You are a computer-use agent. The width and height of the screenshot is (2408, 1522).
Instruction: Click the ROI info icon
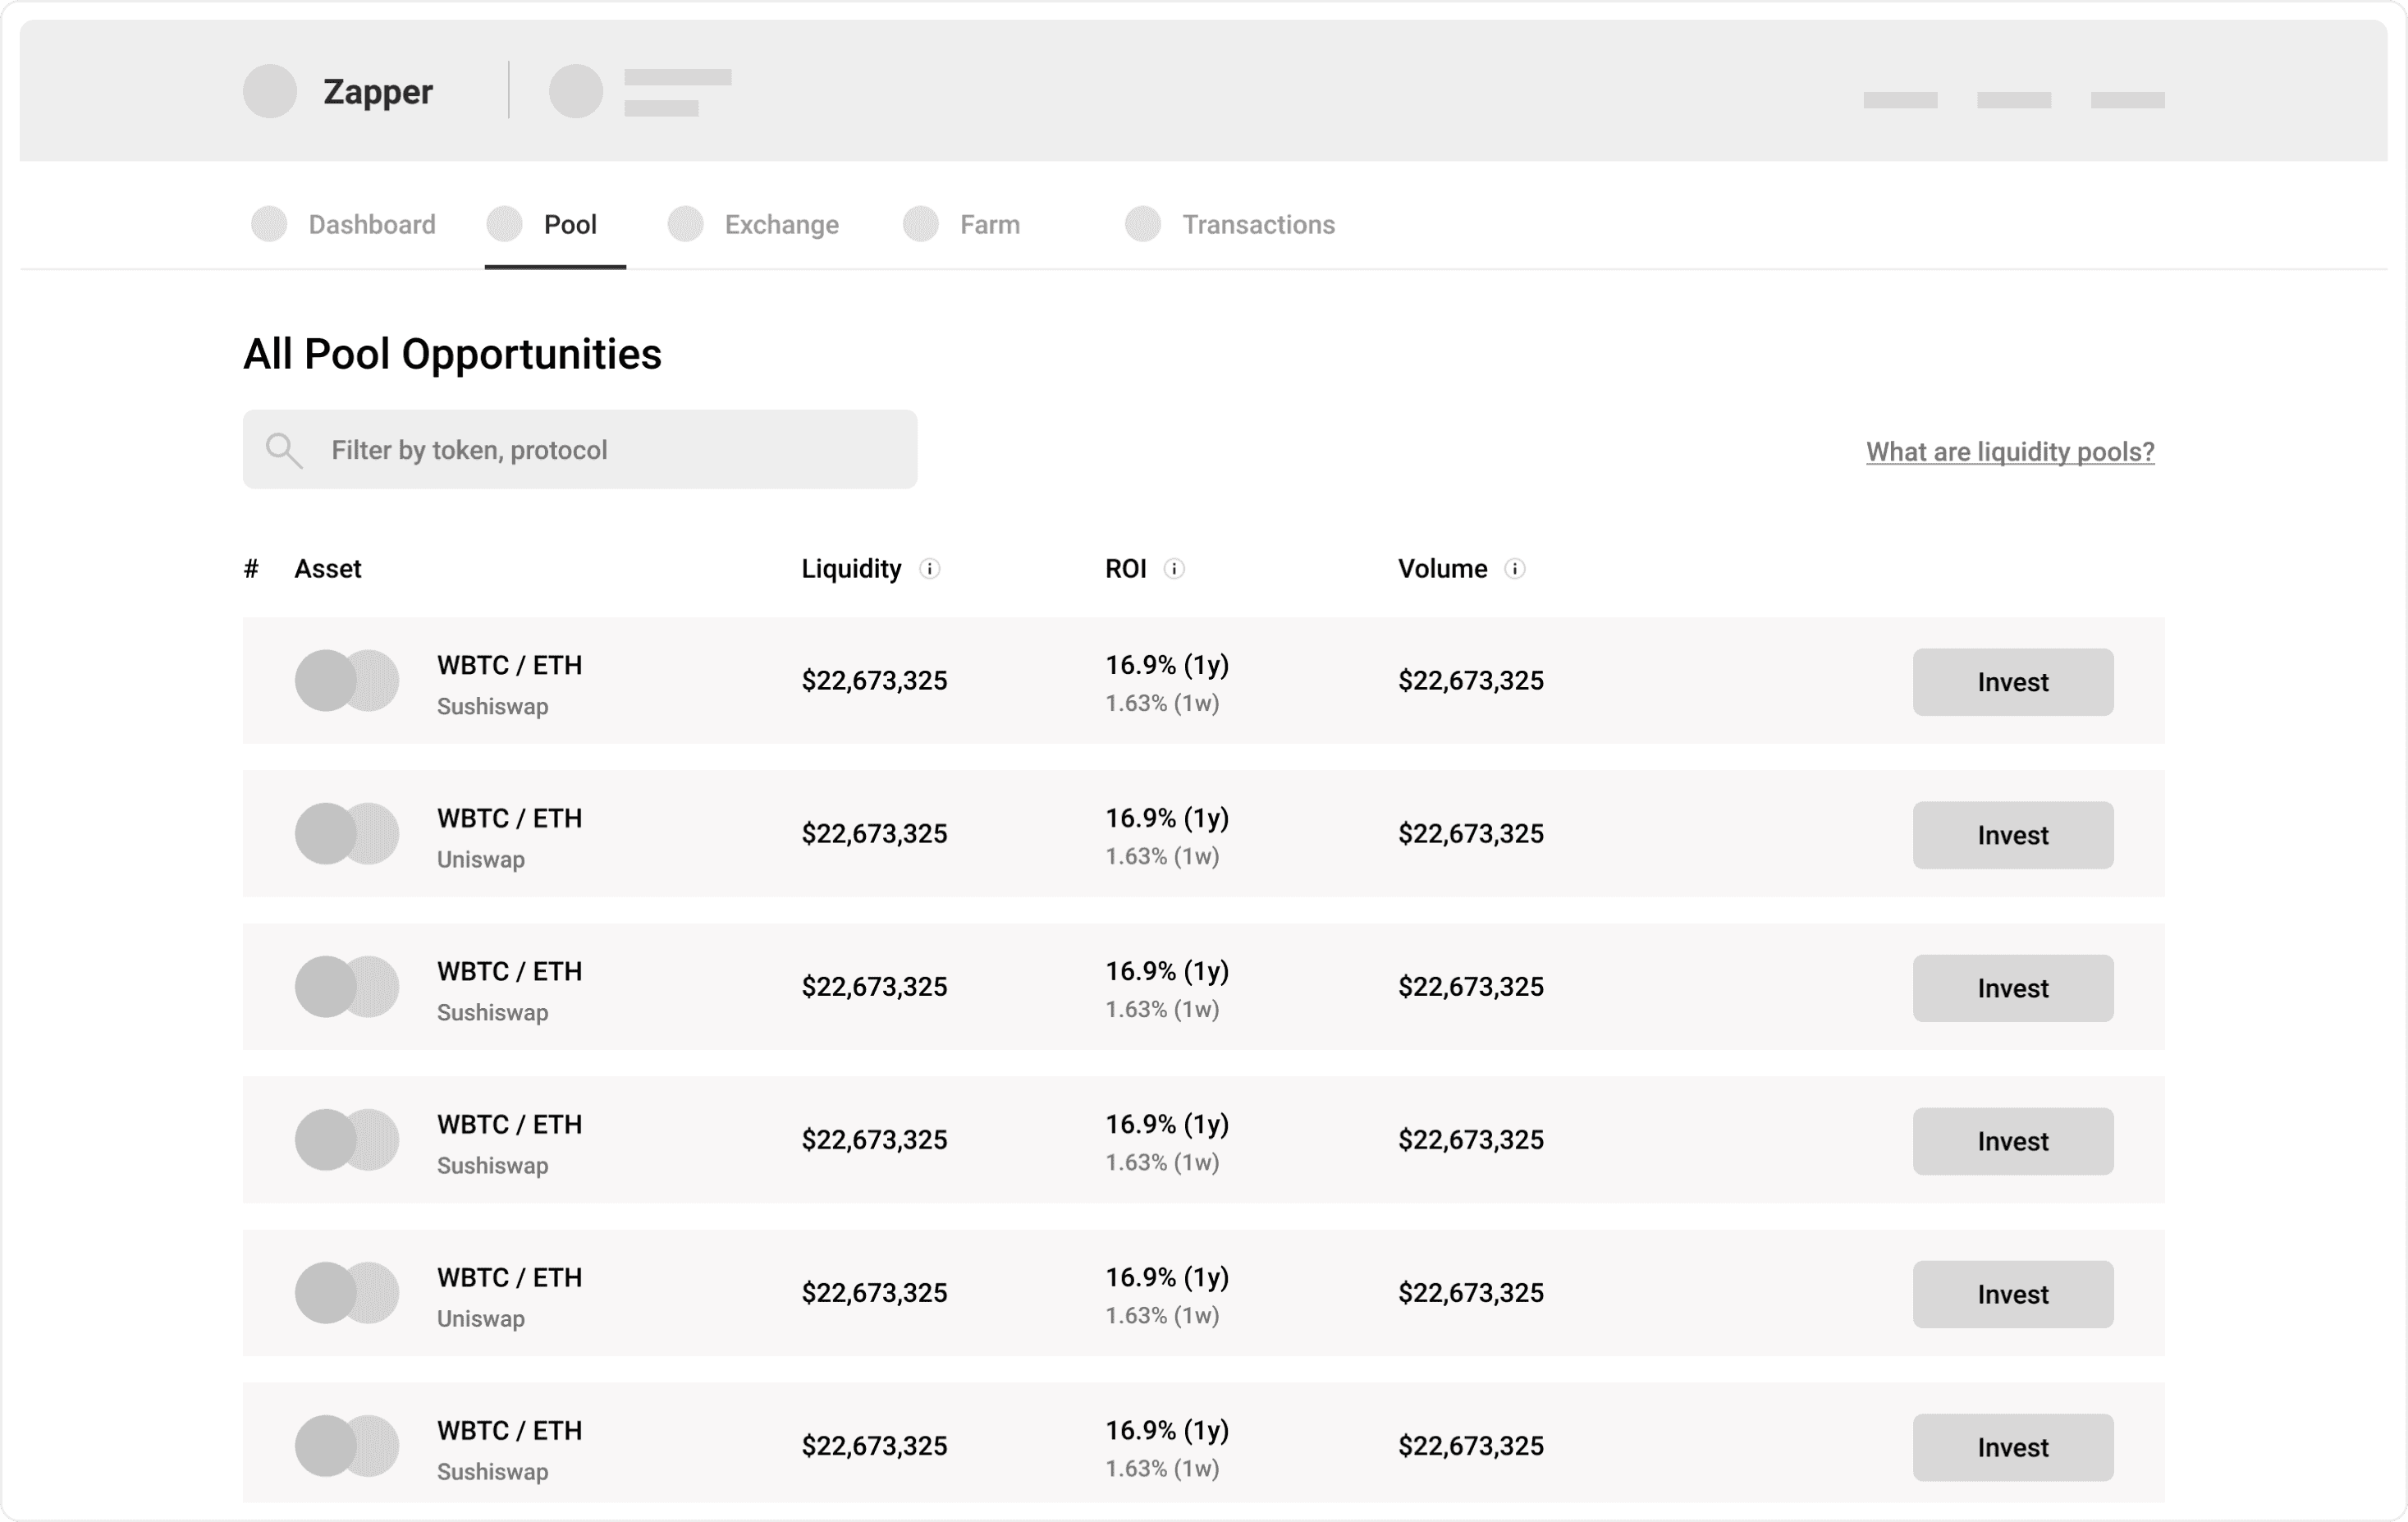(x=1175, y=569)
